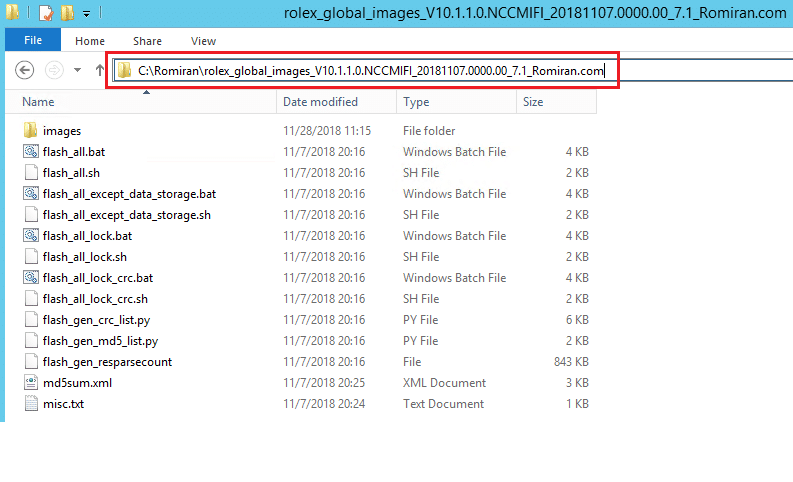Click the flash_all_except_data_storage.sh file name

pyautogui.click(x=127, y=215)
